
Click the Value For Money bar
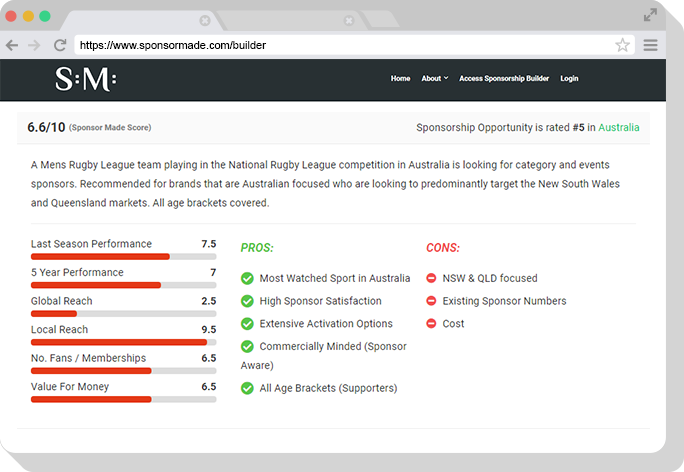123,400
